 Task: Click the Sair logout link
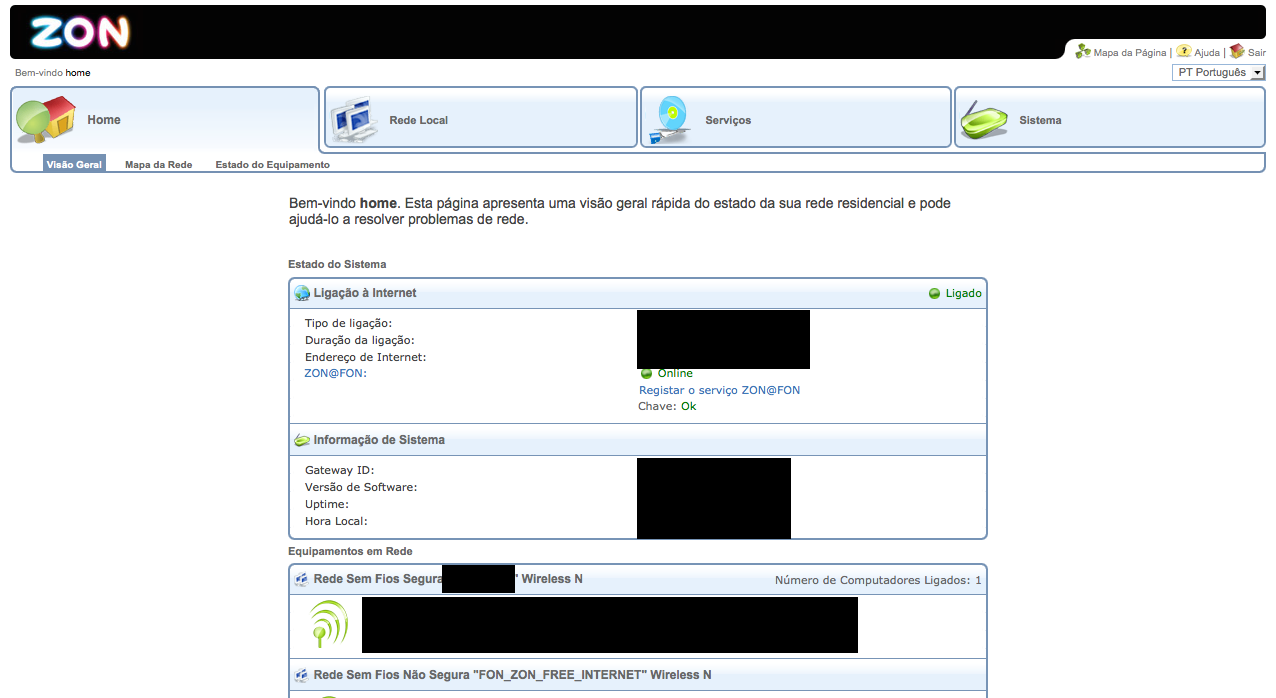point(1257,53)
